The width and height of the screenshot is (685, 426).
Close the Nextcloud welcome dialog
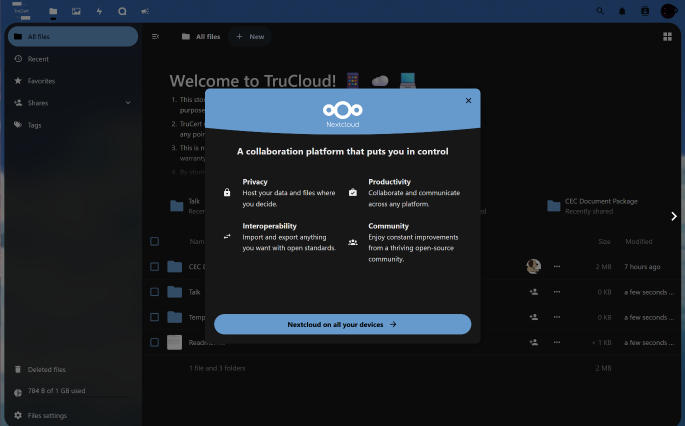(x=468, y=100)
